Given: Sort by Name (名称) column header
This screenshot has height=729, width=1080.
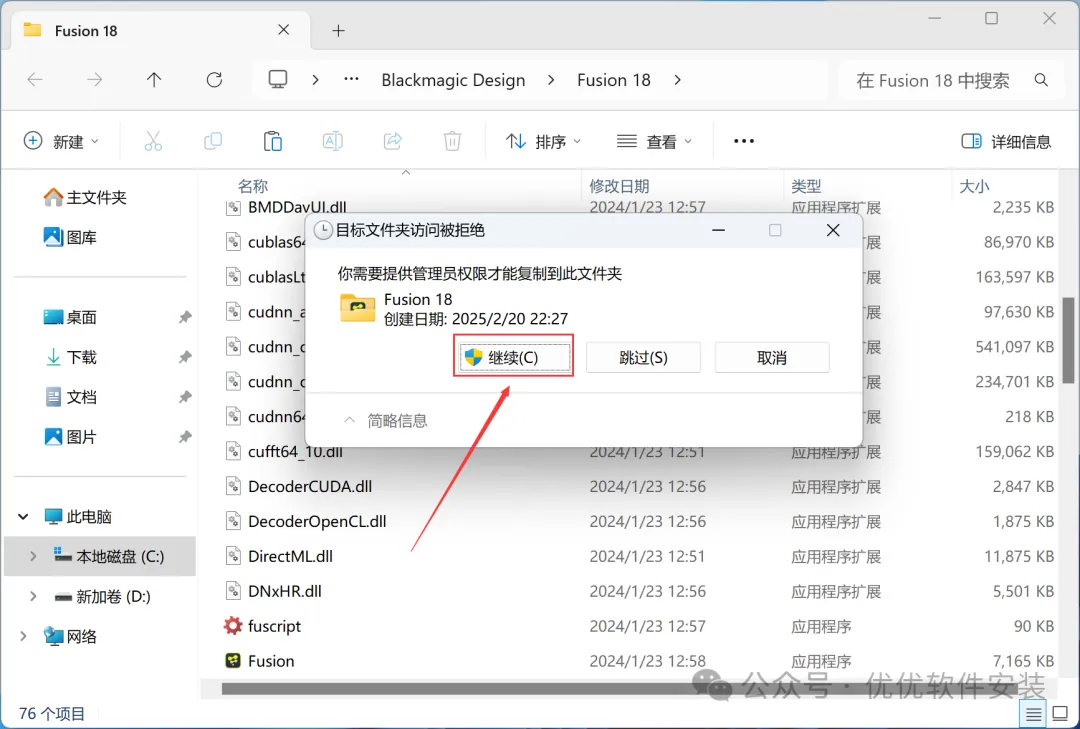Looking at the screenshot, I should (253, 186).
